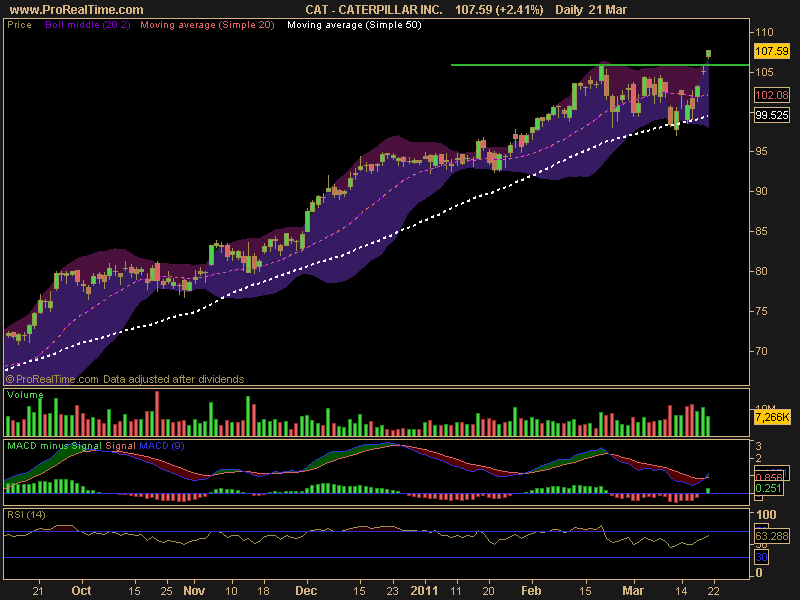Image resolution: width=800 pixels, height=600 pixels.
Task: Select the Price legend label
Action: [19, 24]
